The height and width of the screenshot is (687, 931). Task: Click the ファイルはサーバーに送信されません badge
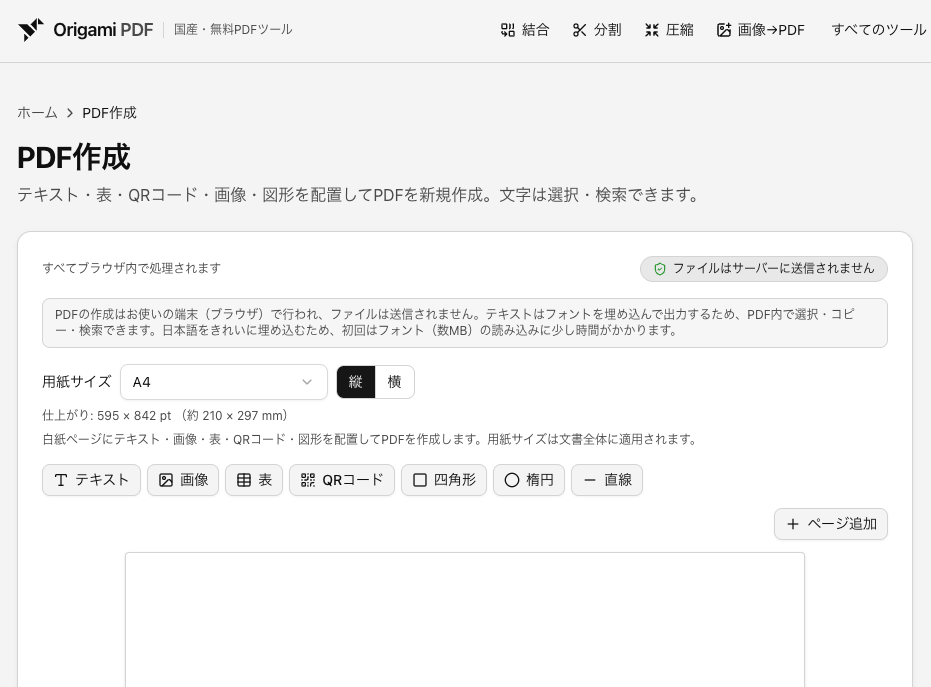[764, 268]
